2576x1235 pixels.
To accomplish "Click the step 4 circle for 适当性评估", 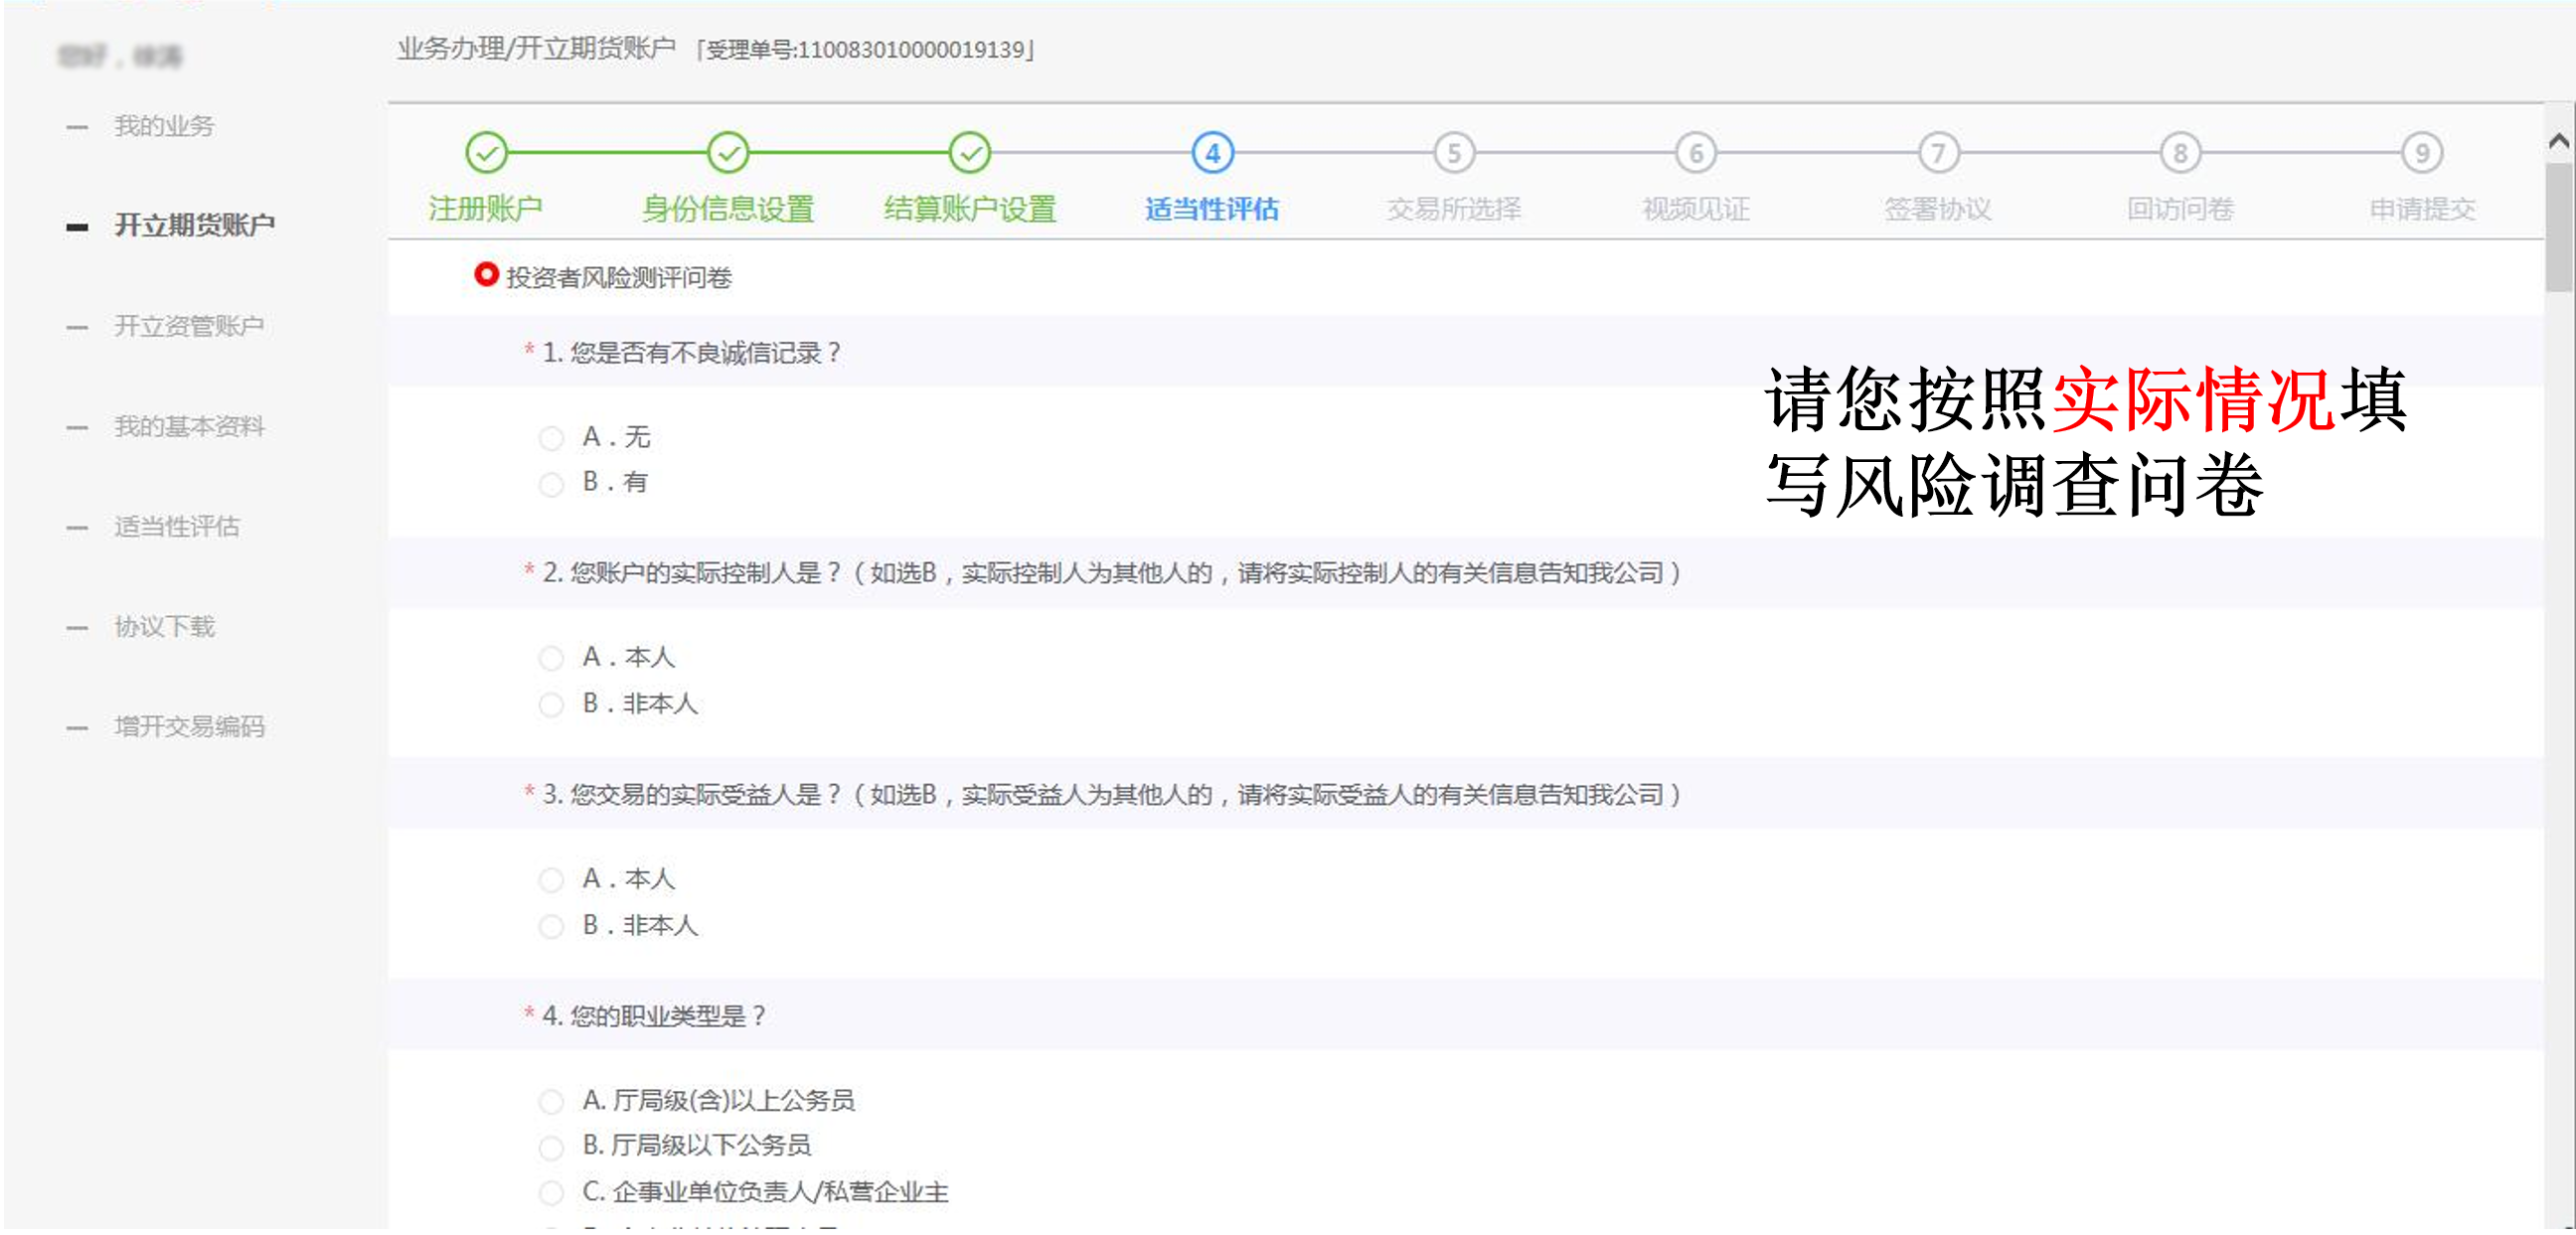I will pos(1212,153).
